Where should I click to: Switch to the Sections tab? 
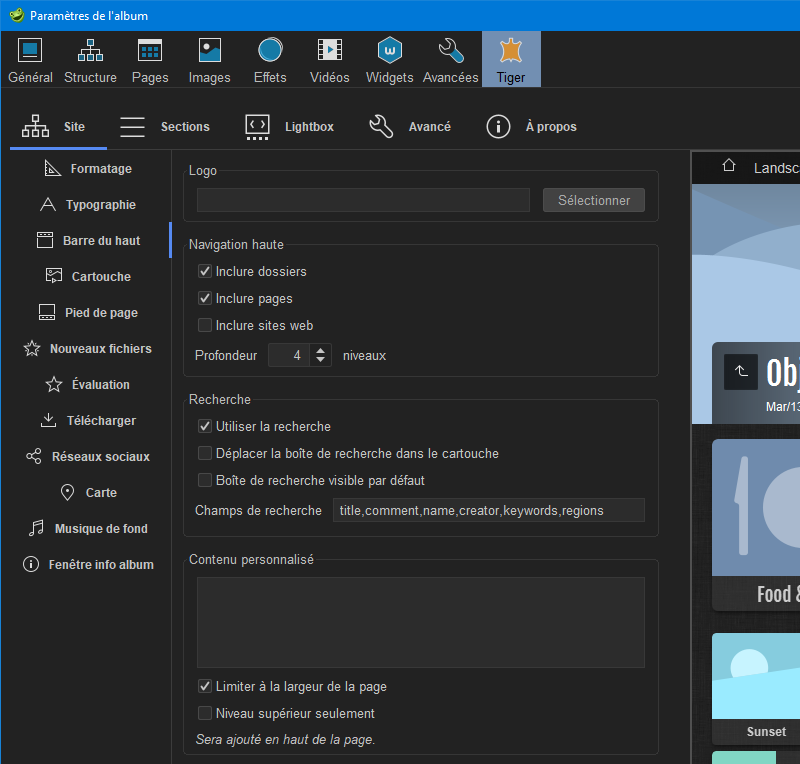(165, 127)
